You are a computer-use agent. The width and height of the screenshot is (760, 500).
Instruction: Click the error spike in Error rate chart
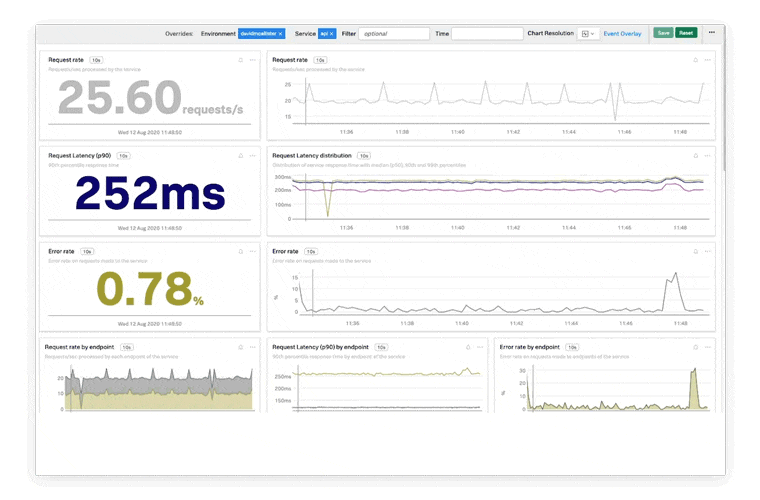coord(674,291)
